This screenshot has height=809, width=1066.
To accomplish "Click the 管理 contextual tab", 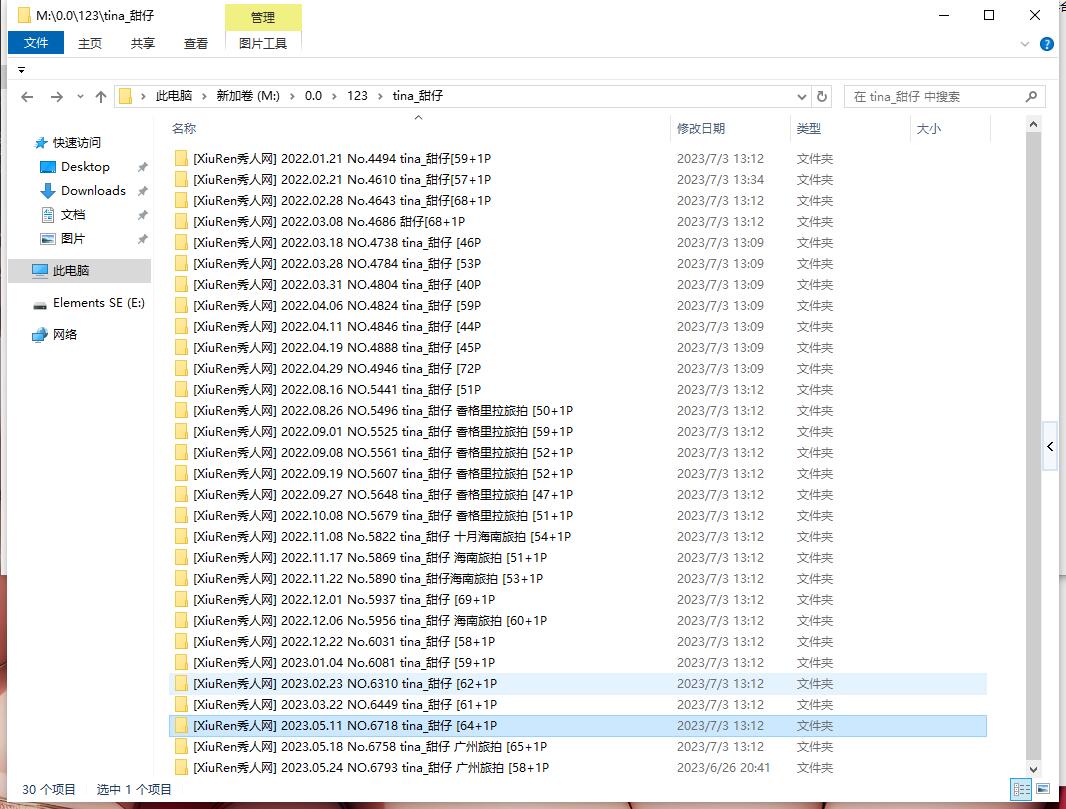I will [263, 18].
